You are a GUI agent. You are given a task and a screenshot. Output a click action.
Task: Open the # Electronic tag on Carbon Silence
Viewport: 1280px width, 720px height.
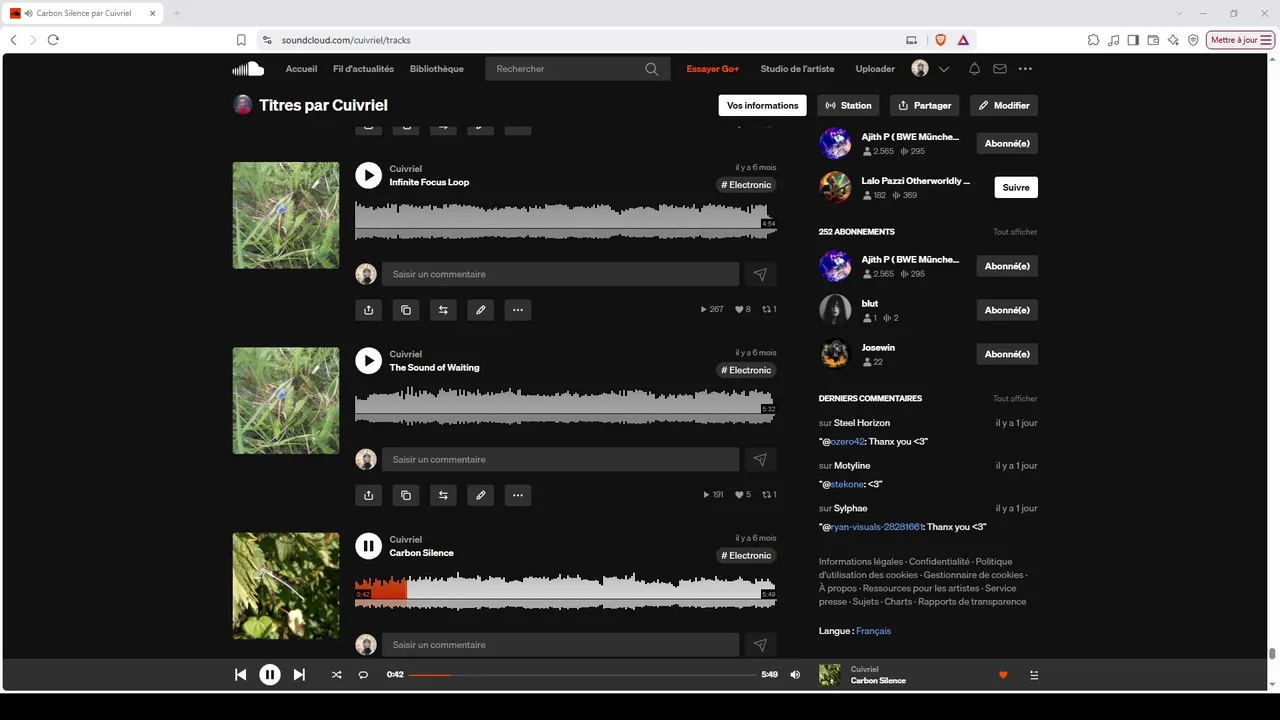(747, 556)
